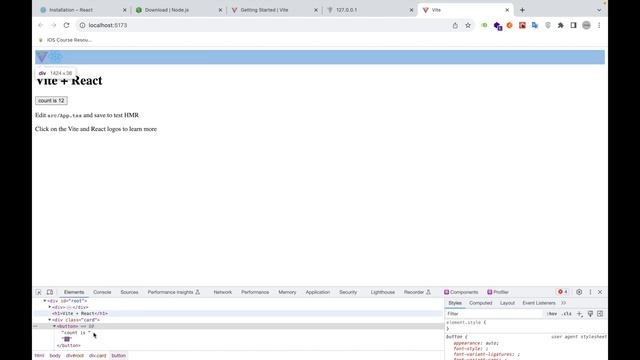Screen dimensions: 640x360
Task: Click the inspect element picker icon
Action: (38, 292)
